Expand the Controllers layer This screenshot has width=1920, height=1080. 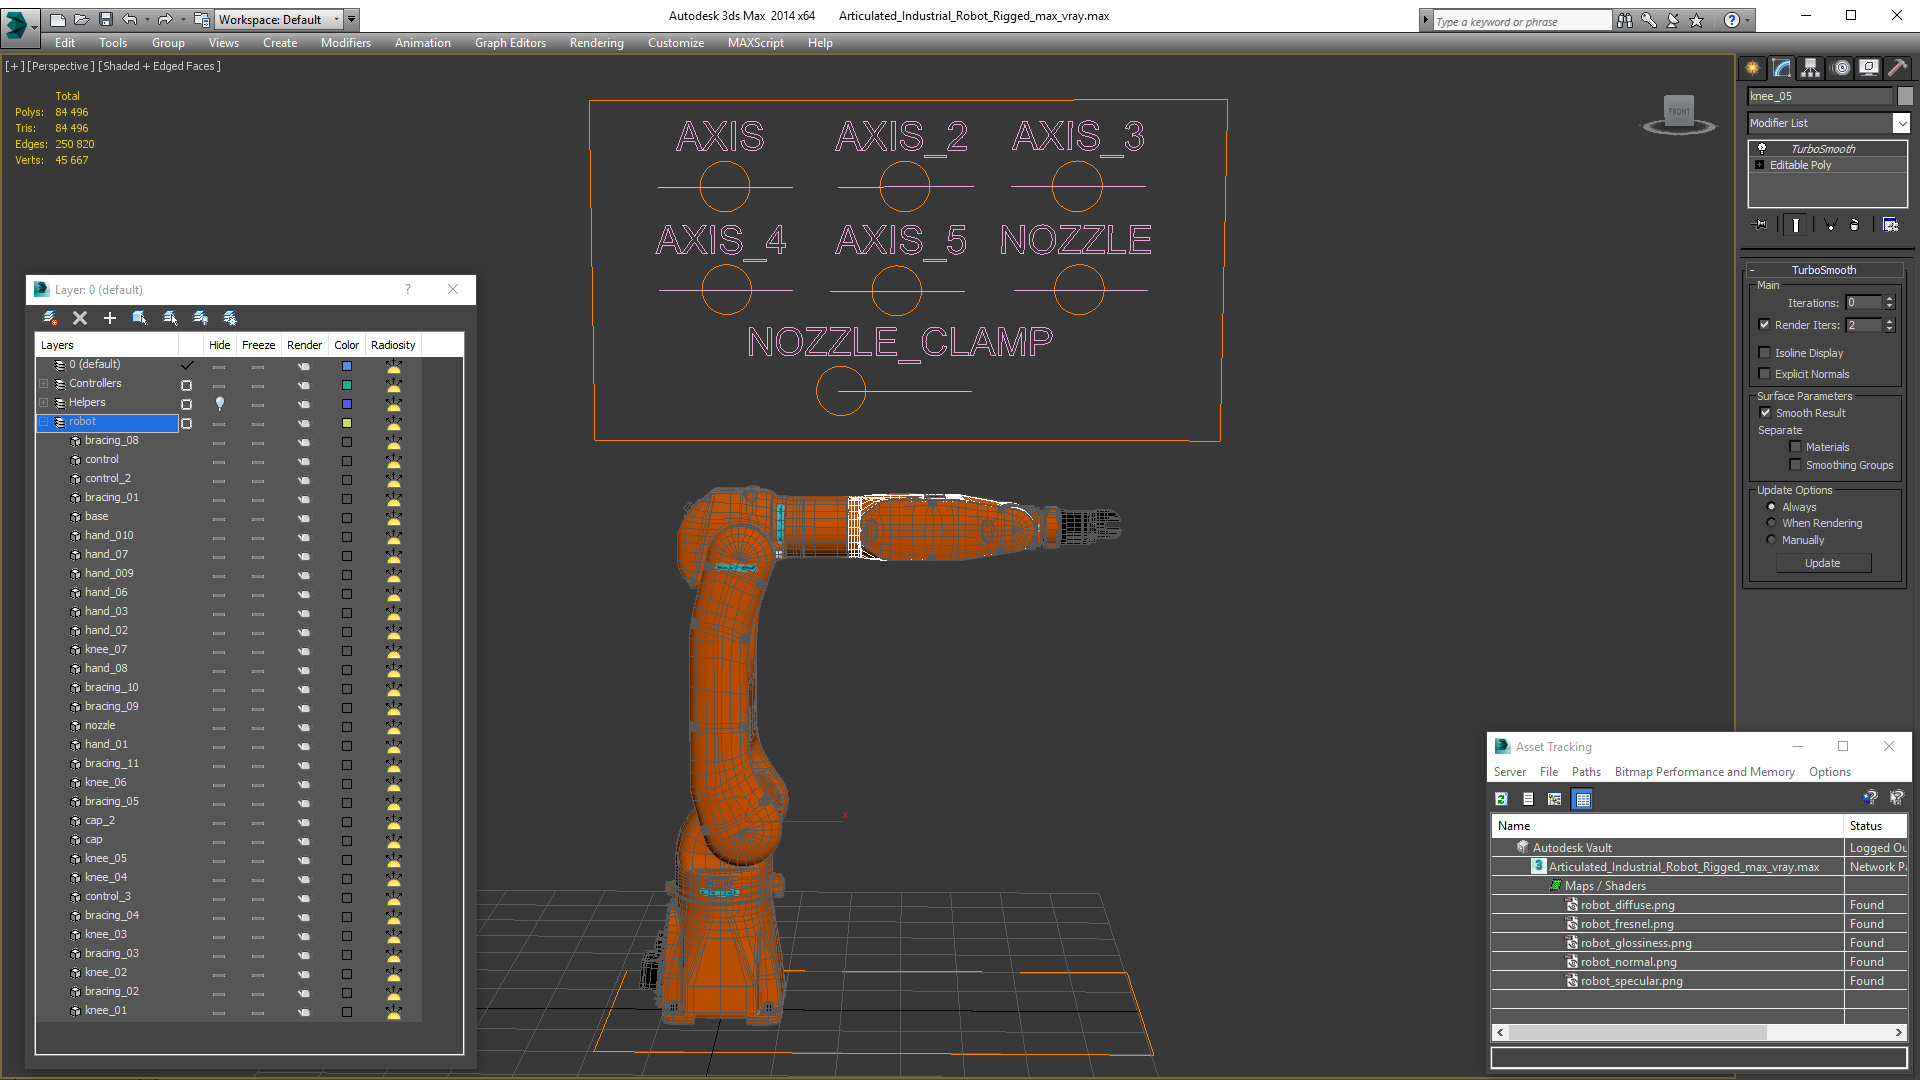[43, 384]
